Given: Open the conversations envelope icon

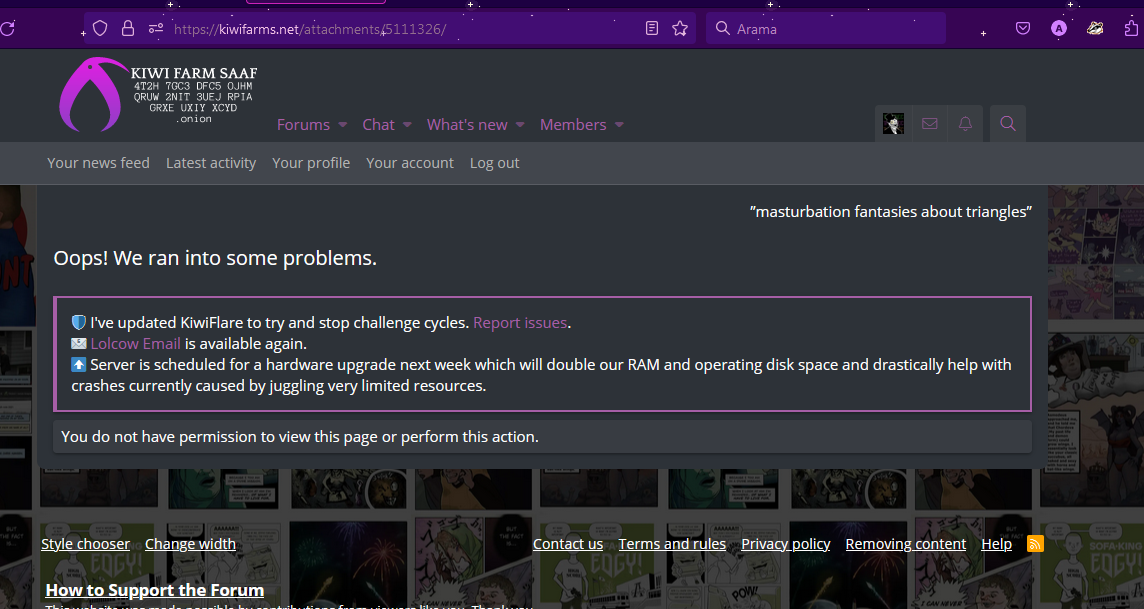Looking at the screenshot, I should (930, 124).
